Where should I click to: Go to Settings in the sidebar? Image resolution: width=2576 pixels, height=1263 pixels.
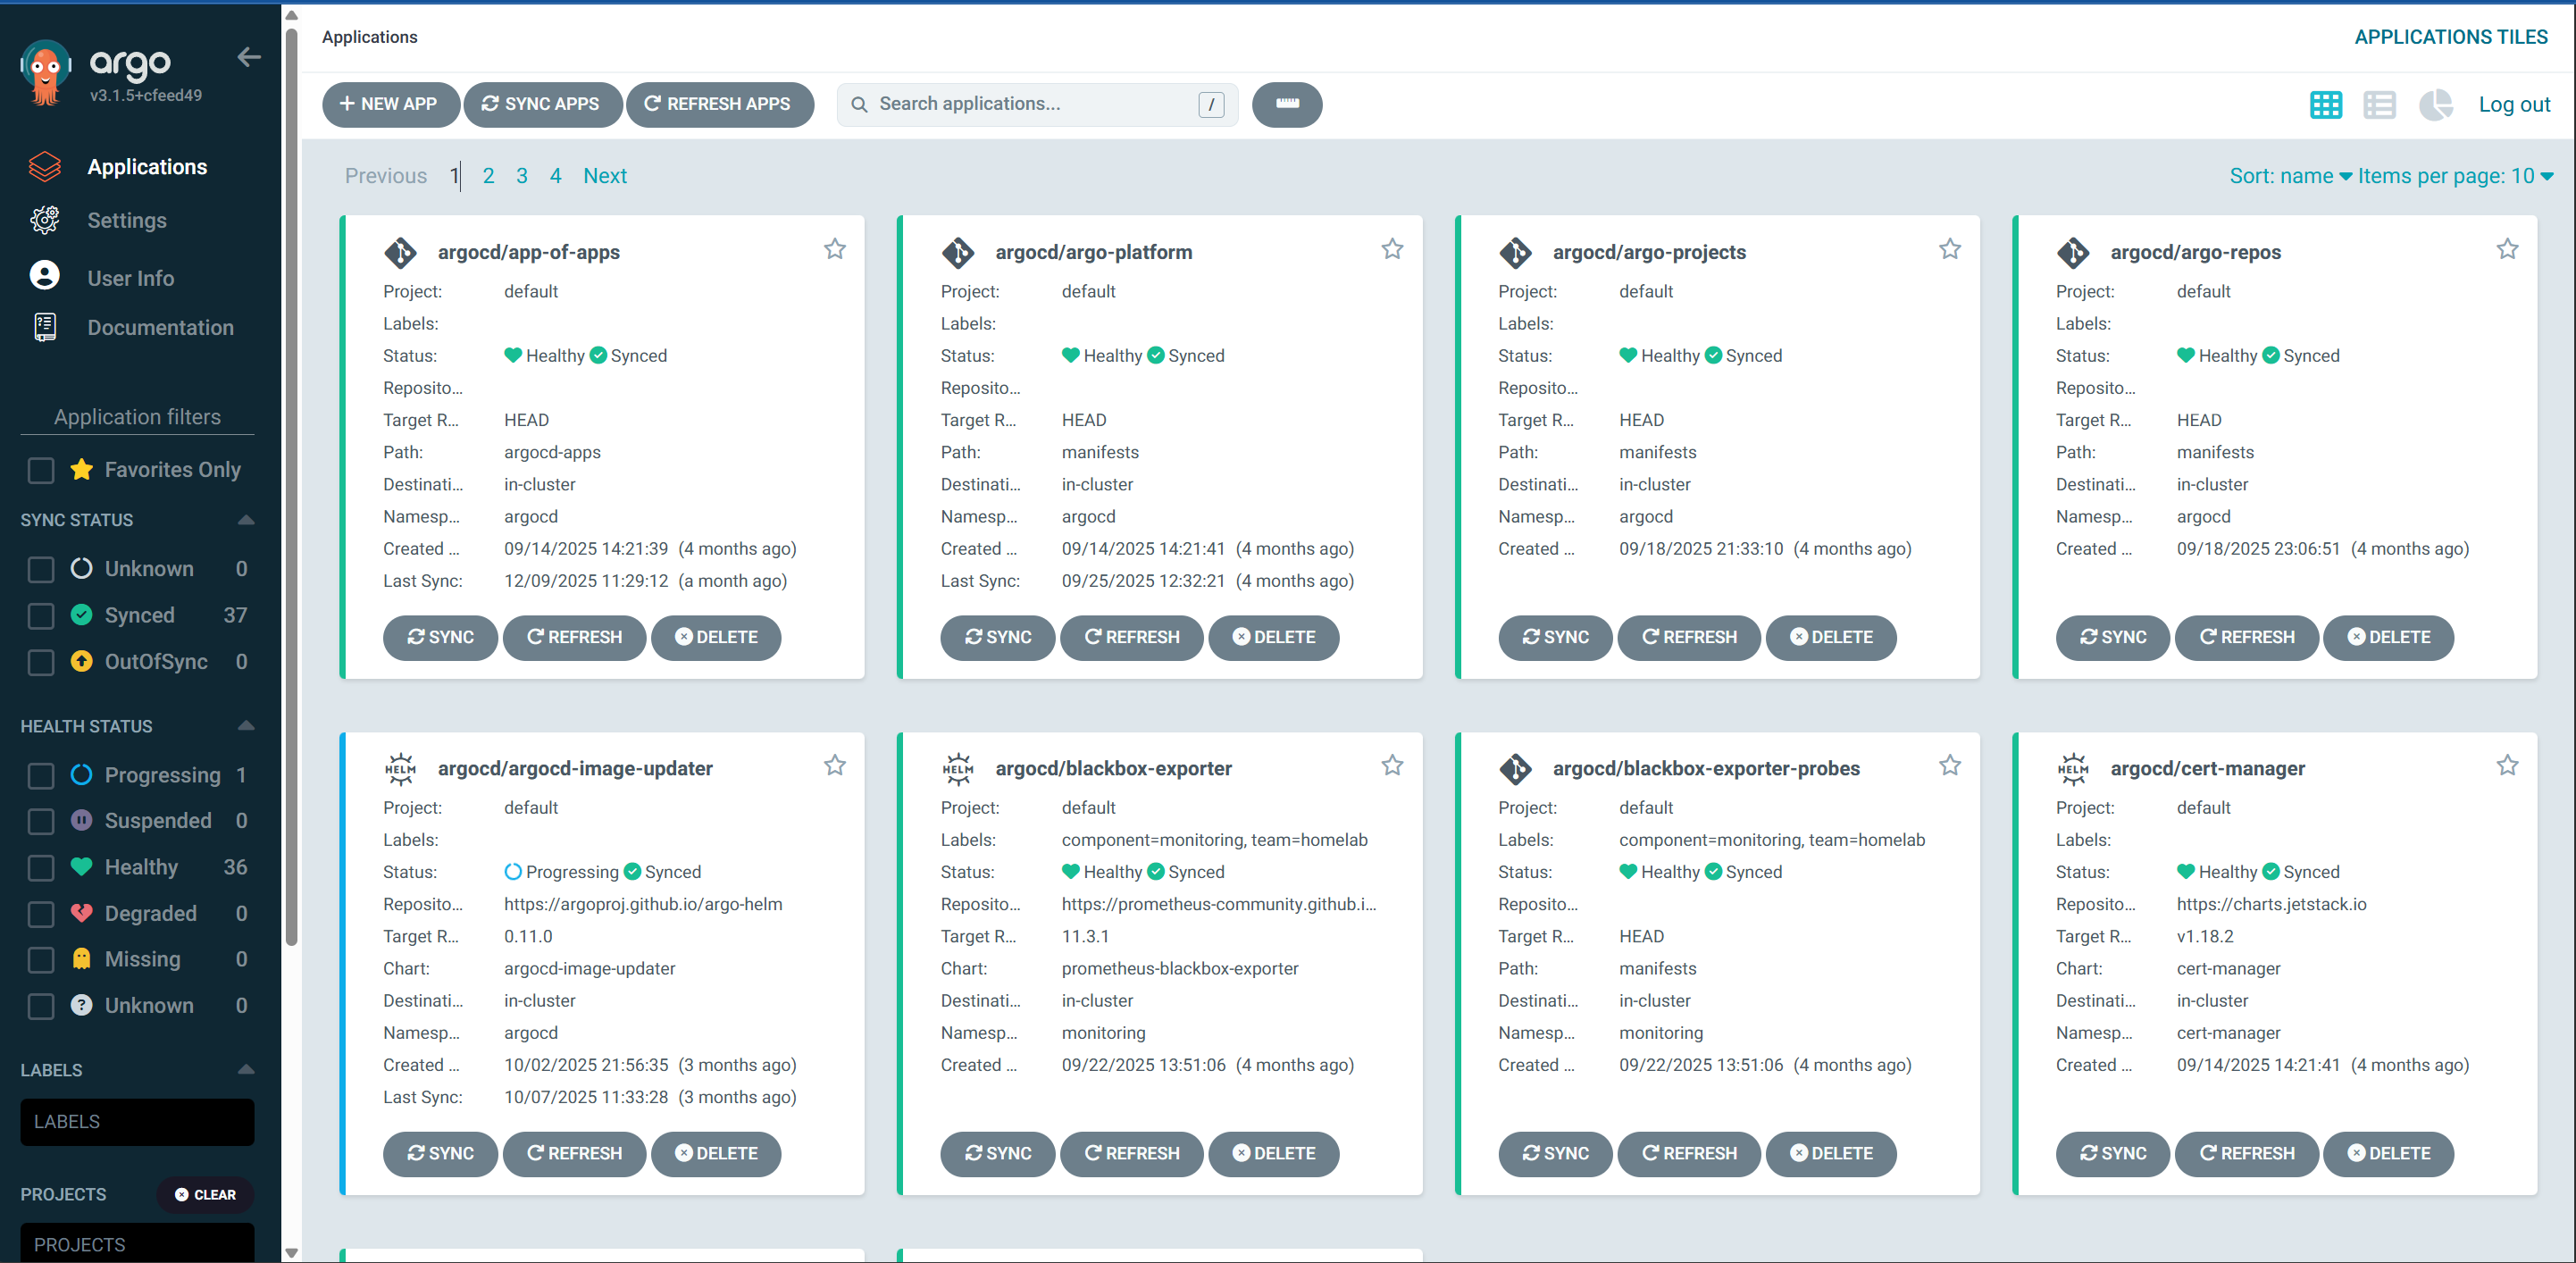(x=126, y=220)
